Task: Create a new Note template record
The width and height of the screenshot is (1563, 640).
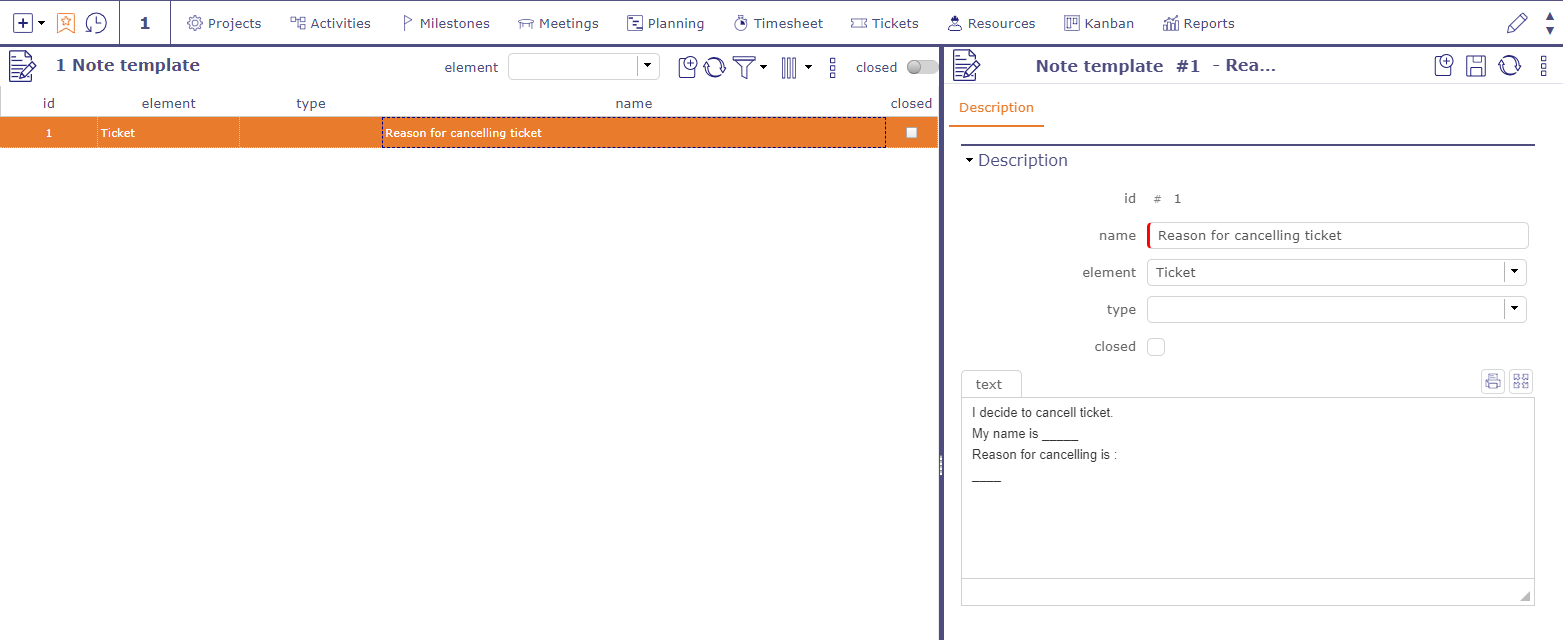Action: (x=688, y=66)
